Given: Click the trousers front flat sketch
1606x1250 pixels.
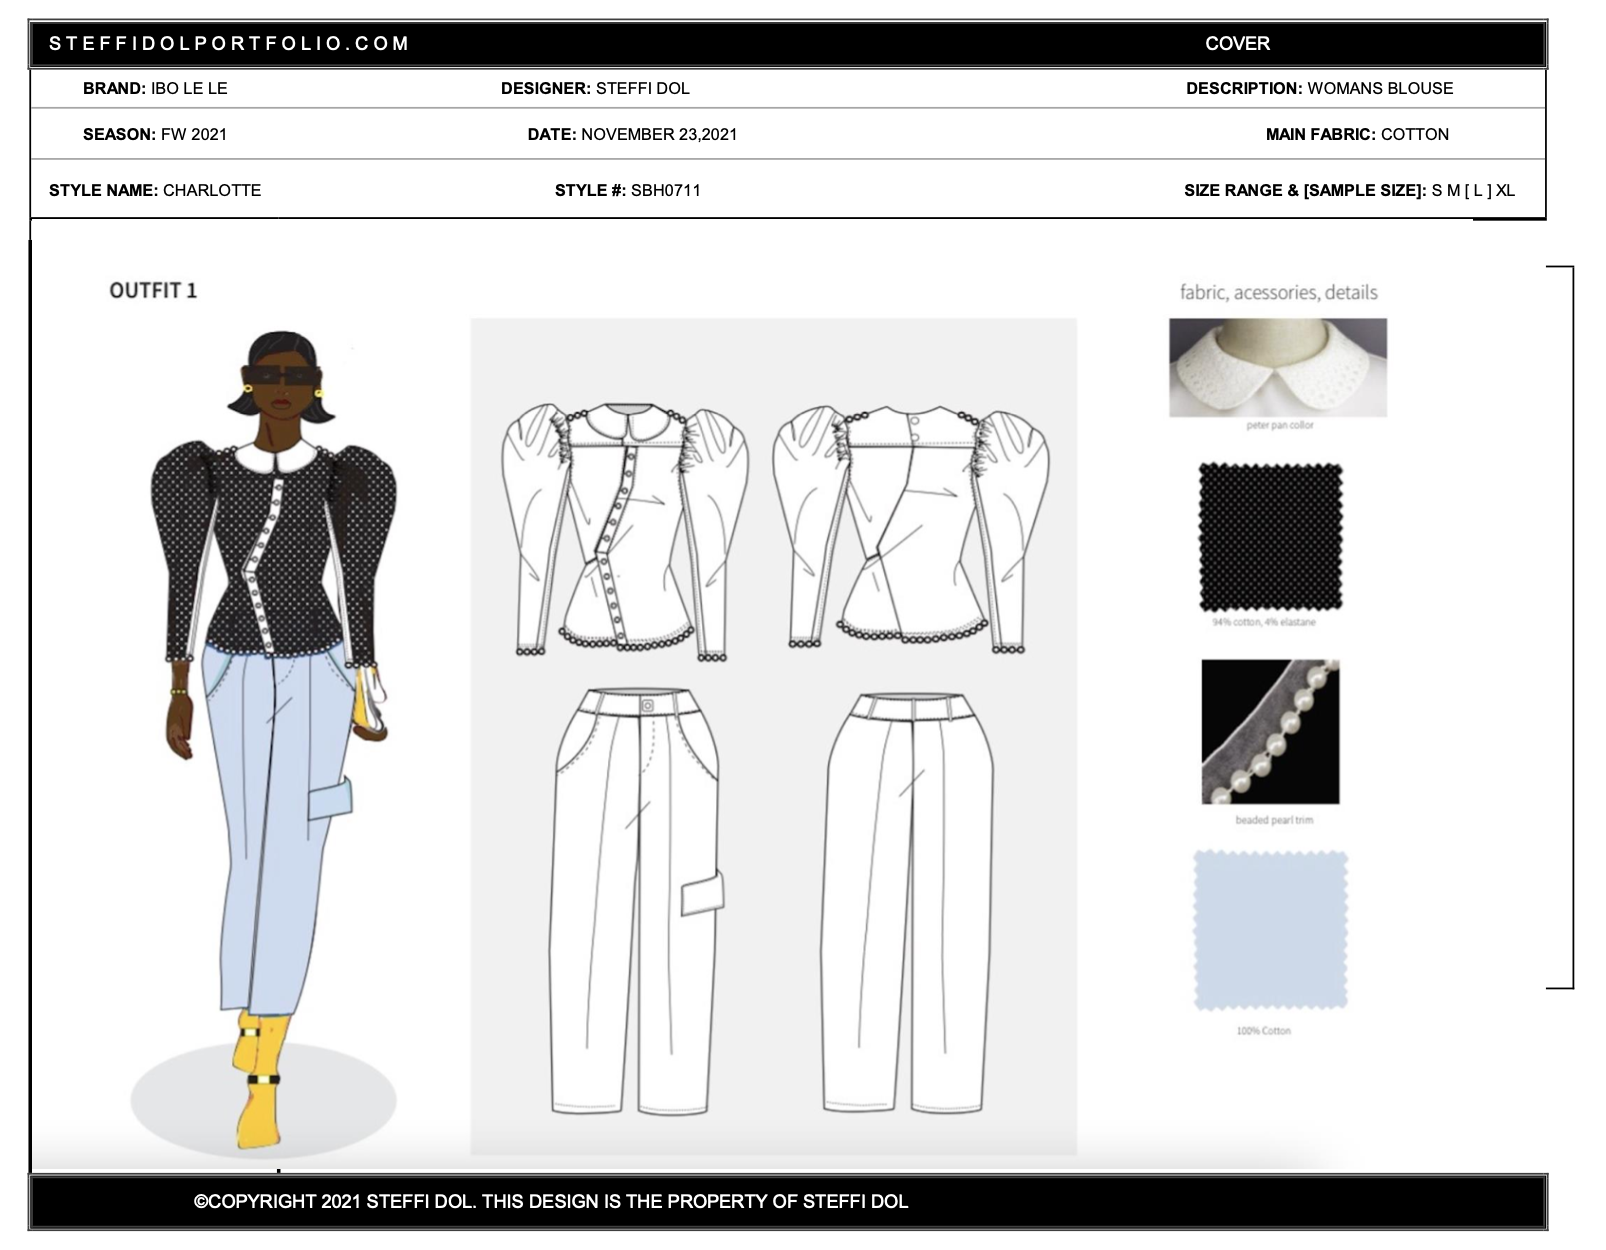Looking at the screenshot, I should (x=637, y=901).
